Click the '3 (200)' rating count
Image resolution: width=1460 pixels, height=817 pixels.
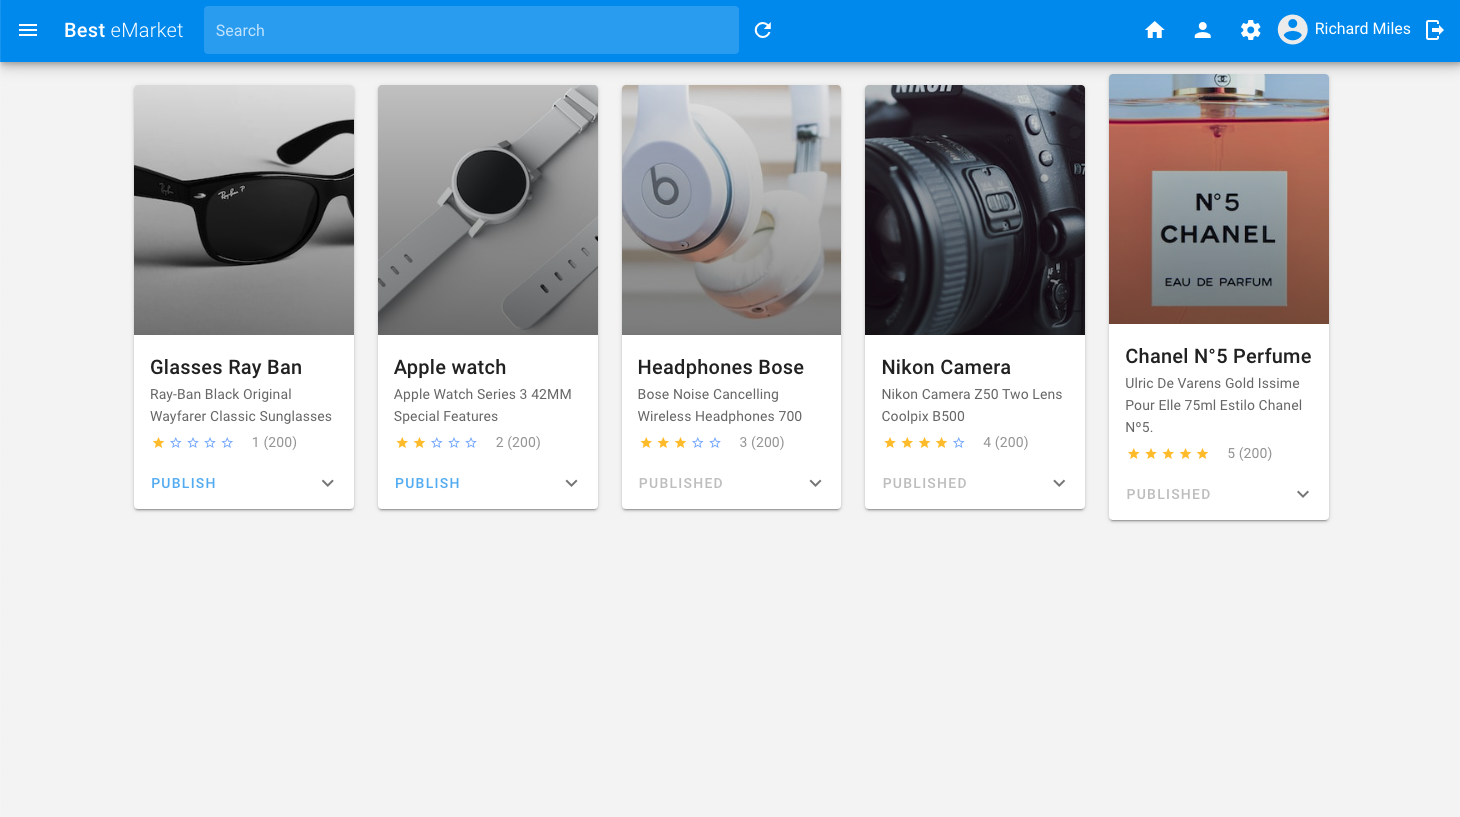762,442
